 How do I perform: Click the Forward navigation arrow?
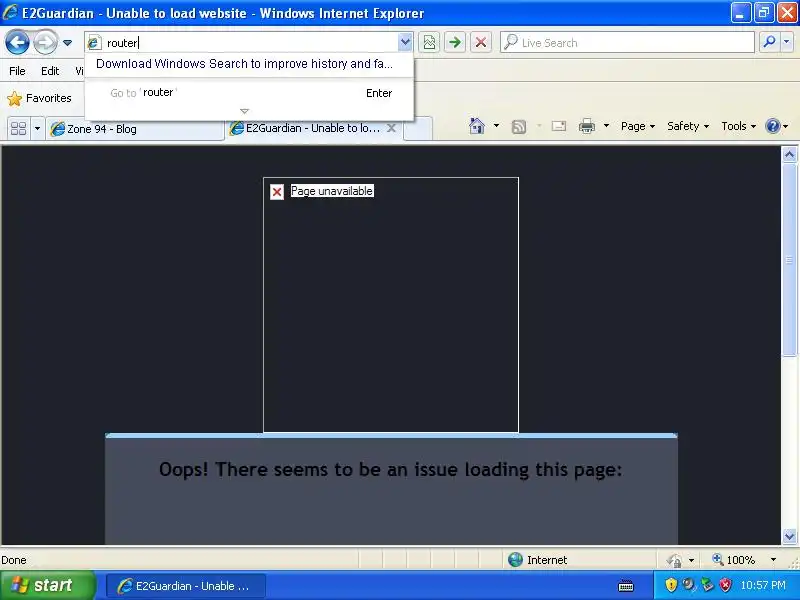[x=45, y=42]
